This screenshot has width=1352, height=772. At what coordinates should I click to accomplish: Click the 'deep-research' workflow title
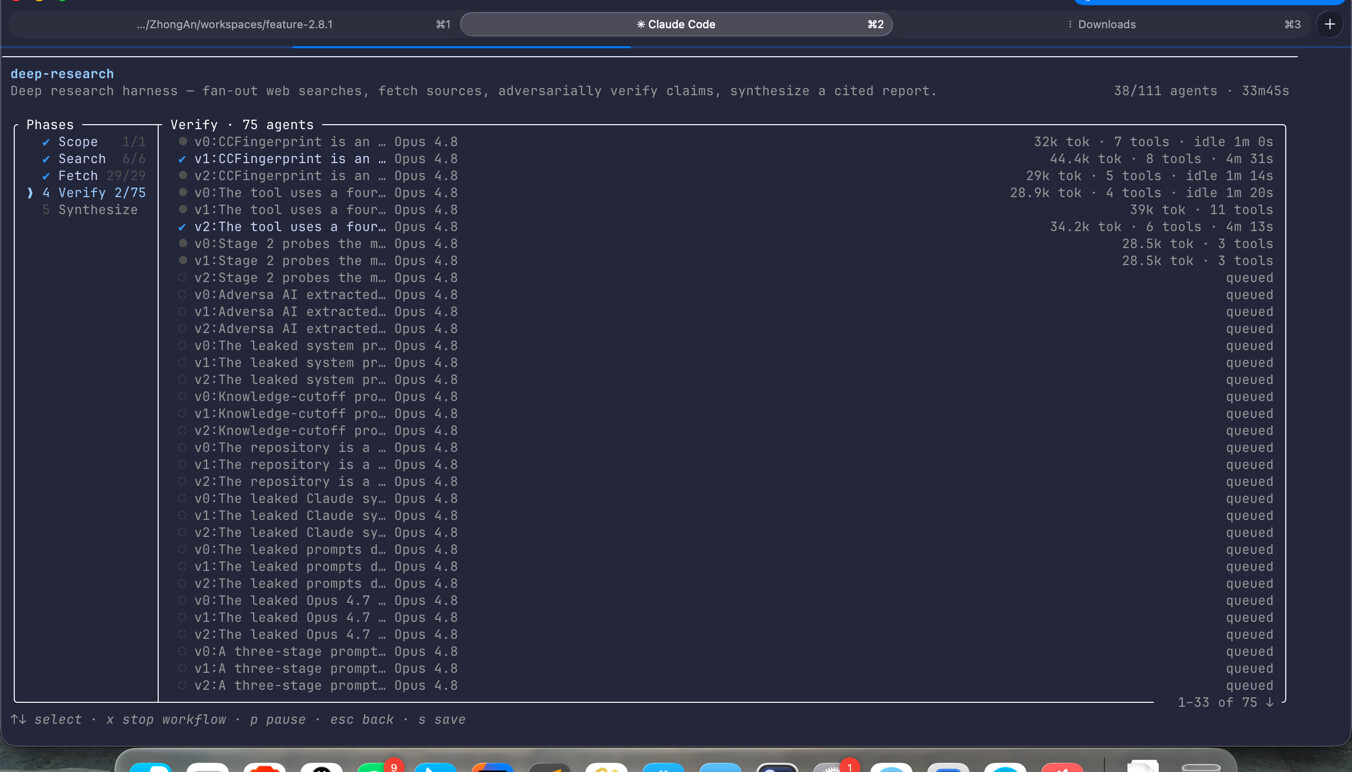[x=62, y=74]
